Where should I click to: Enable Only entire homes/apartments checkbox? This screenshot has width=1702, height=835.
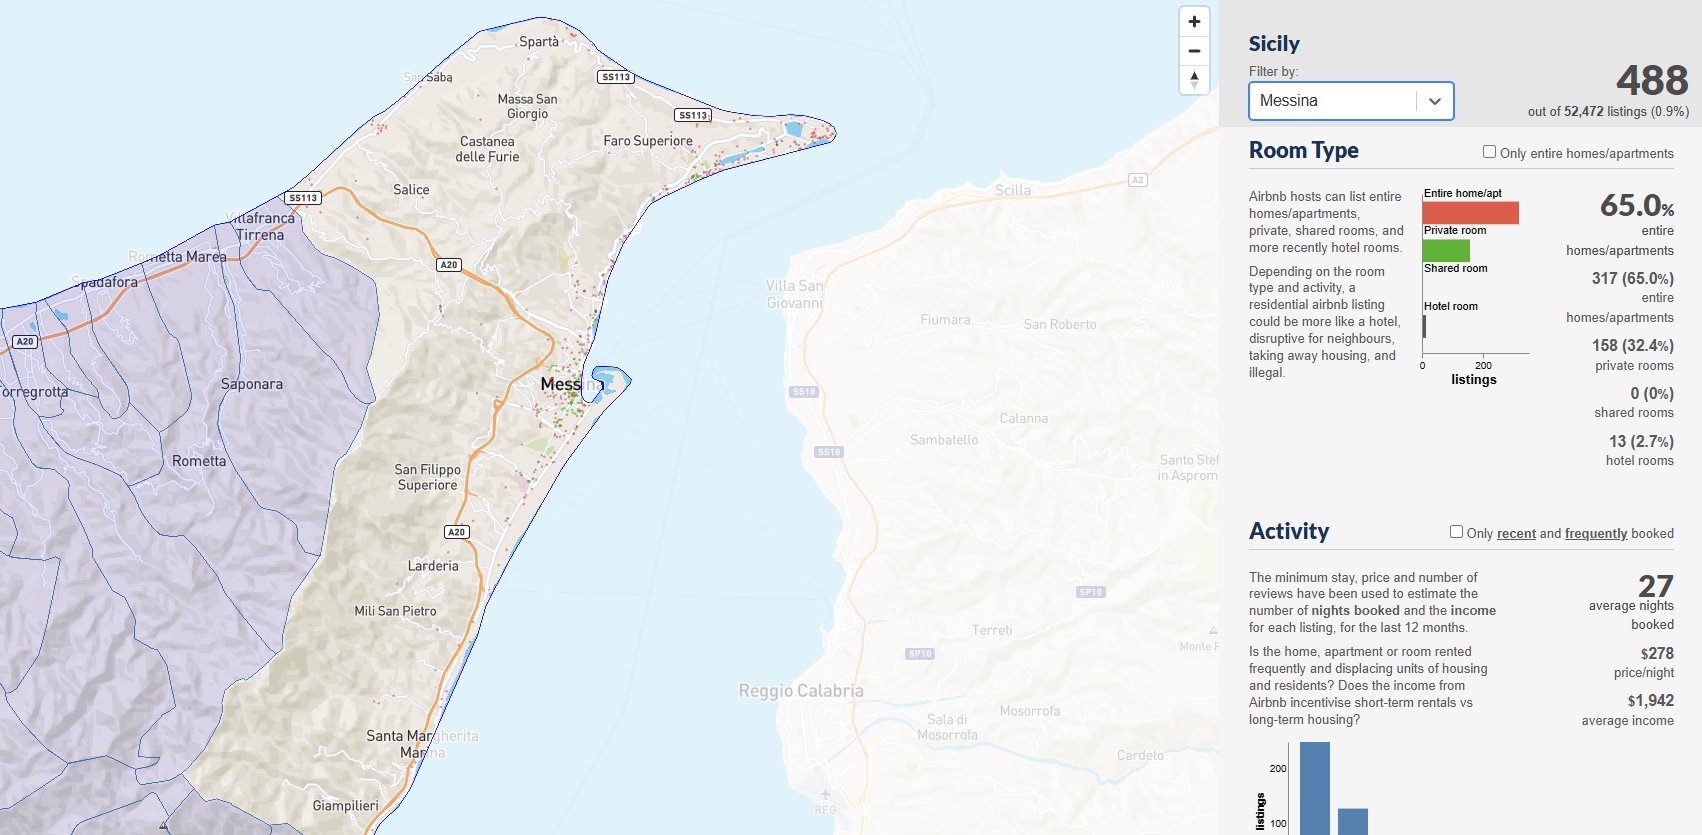click(x=1489, y=152)
